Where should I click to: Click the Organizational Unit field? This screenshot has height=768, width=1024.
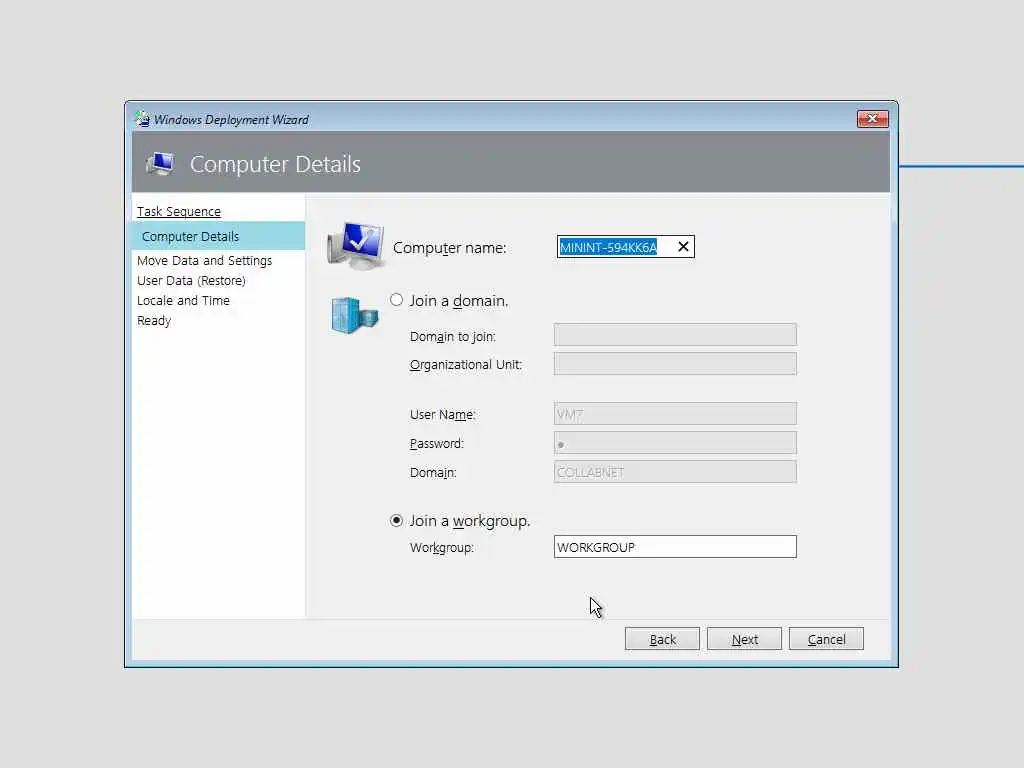click(x=675, y=364)
